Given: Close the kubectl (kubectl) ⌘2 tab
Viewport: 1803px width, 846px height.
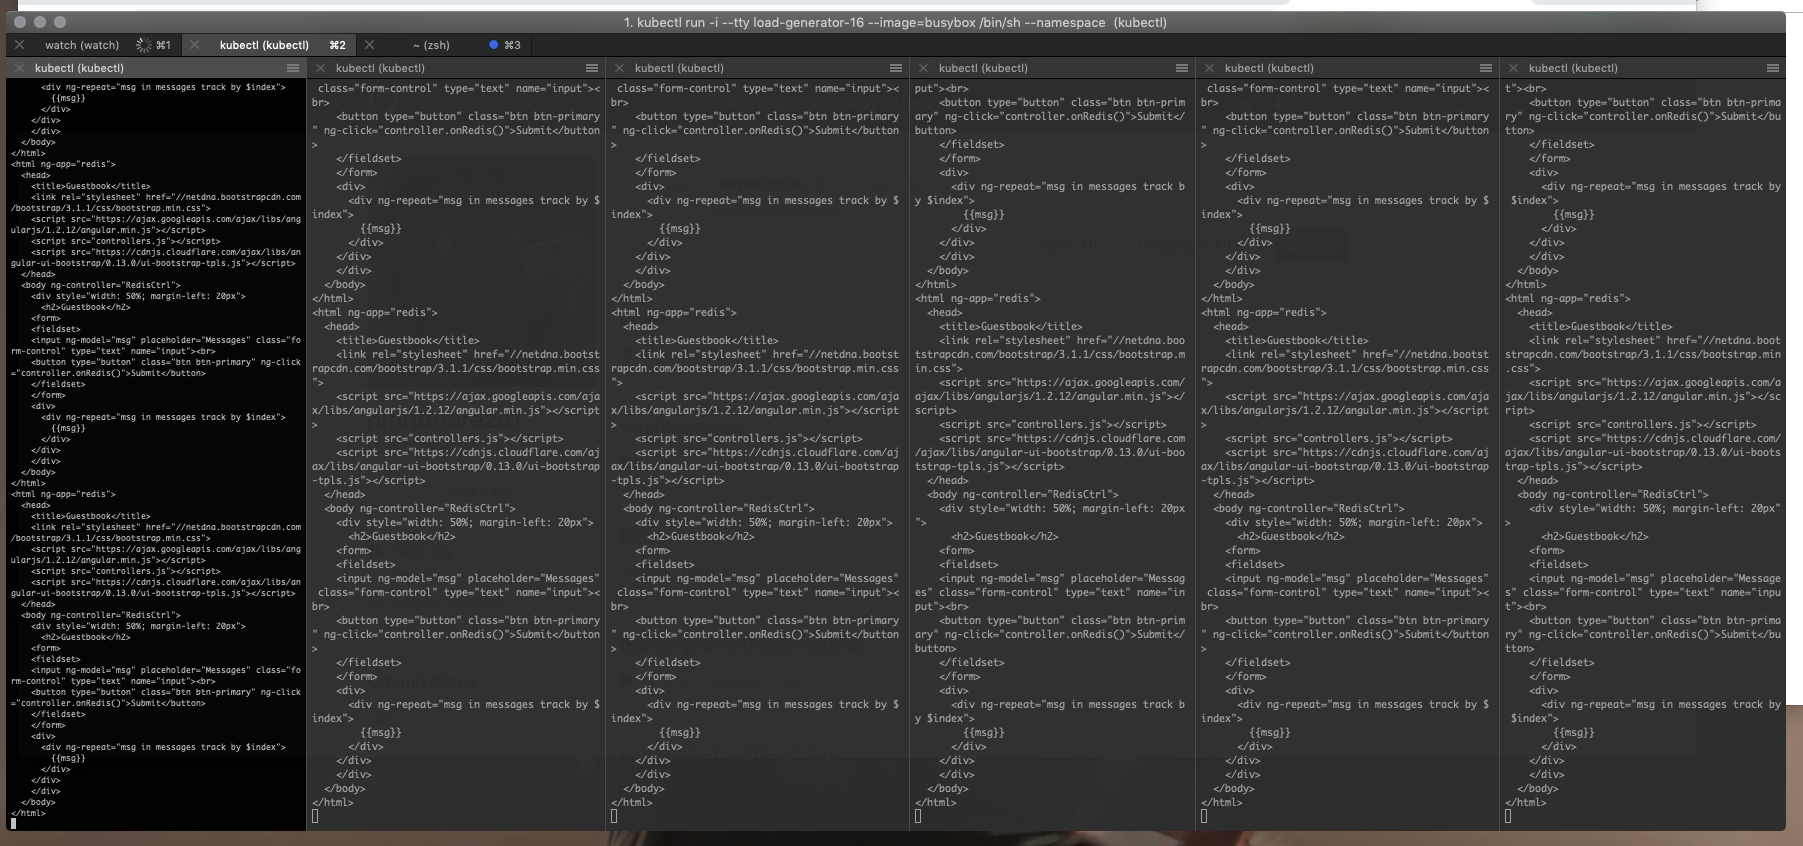Looking at the screenshot, I should click(x=194, y=45).
